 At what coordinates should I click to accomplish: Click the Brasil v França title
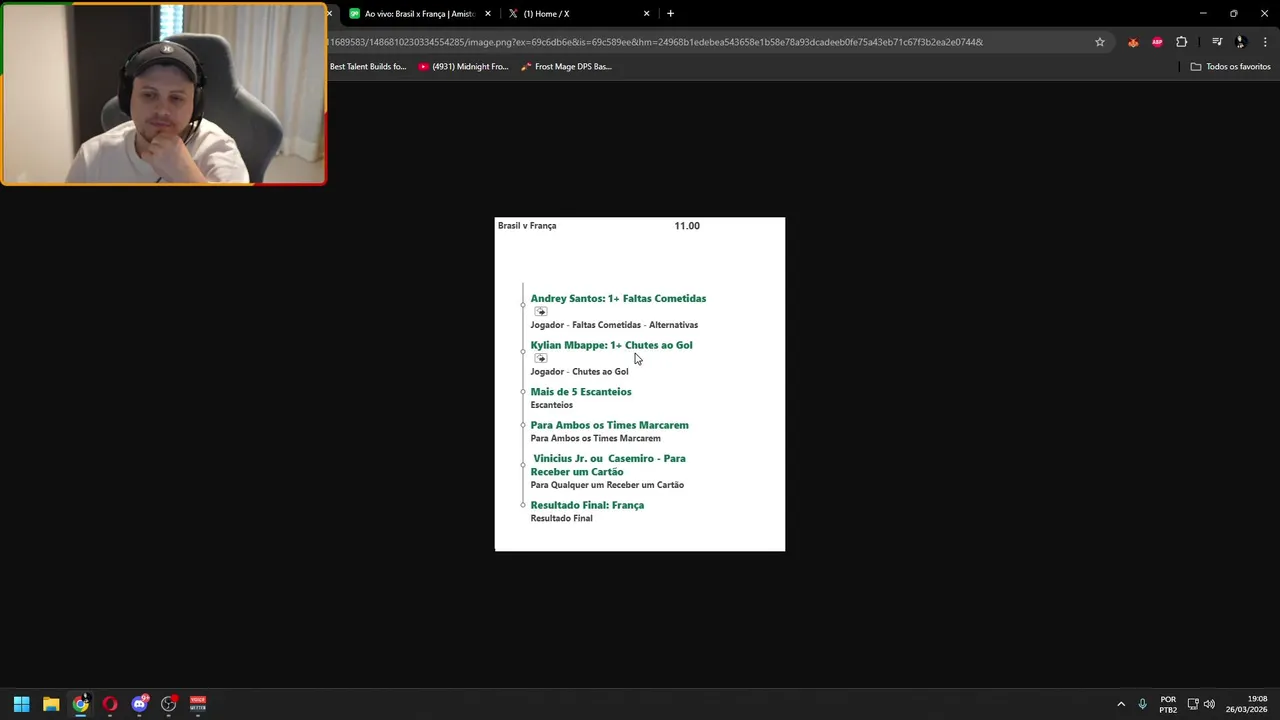coord(527,226)
